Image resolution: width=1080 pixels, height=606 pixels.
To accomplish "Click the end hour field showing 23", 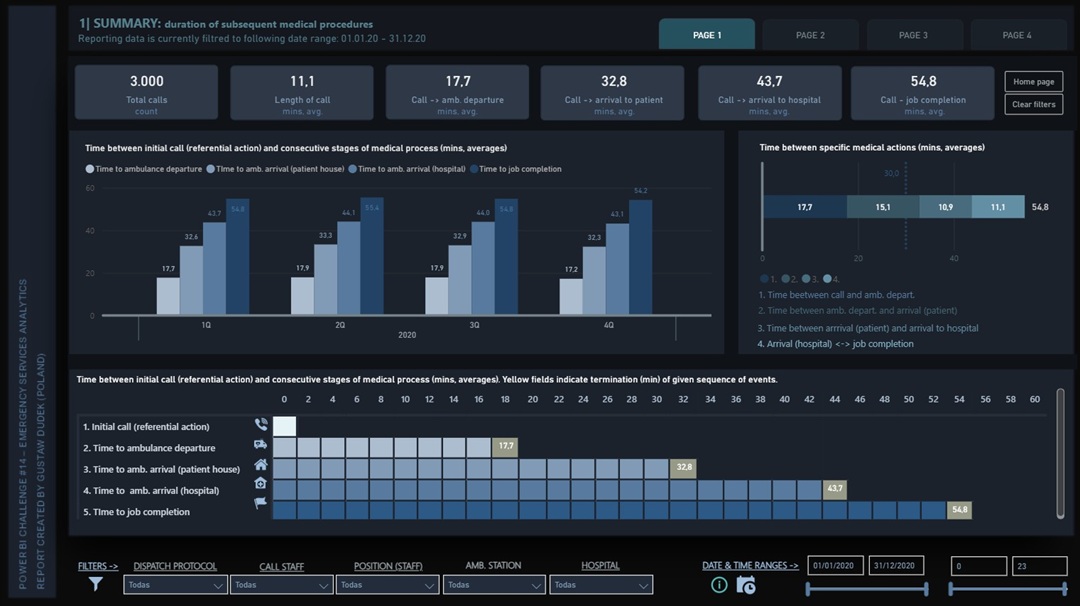I will click(1039, 566).
